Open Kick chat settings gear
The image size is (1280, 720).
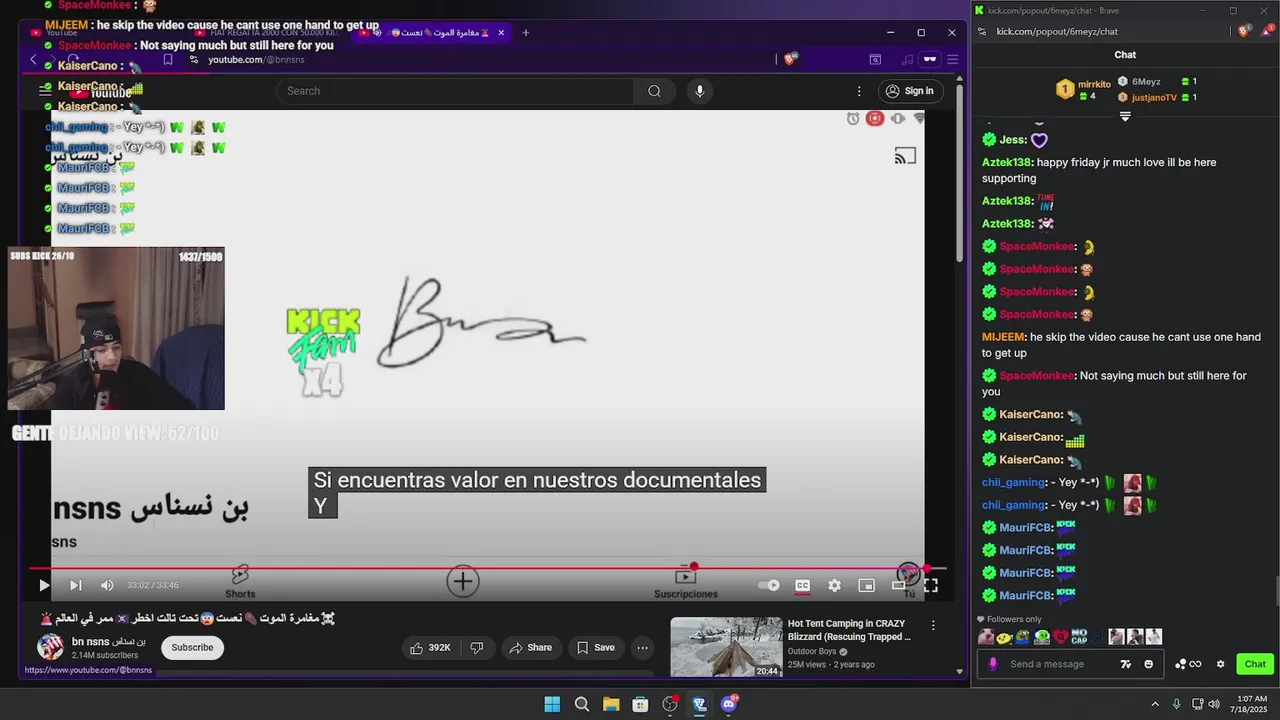(1220, 664)
